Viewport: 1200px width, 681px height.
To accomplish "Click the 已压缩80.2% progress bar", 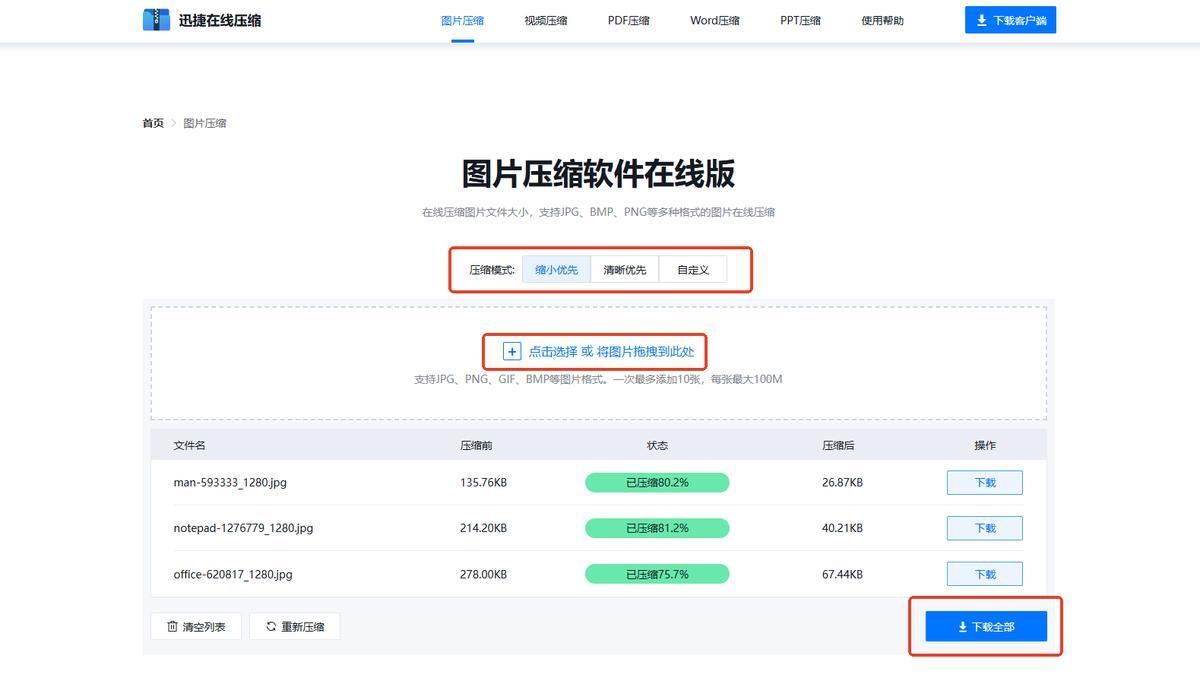I will (x=656, y=483).
